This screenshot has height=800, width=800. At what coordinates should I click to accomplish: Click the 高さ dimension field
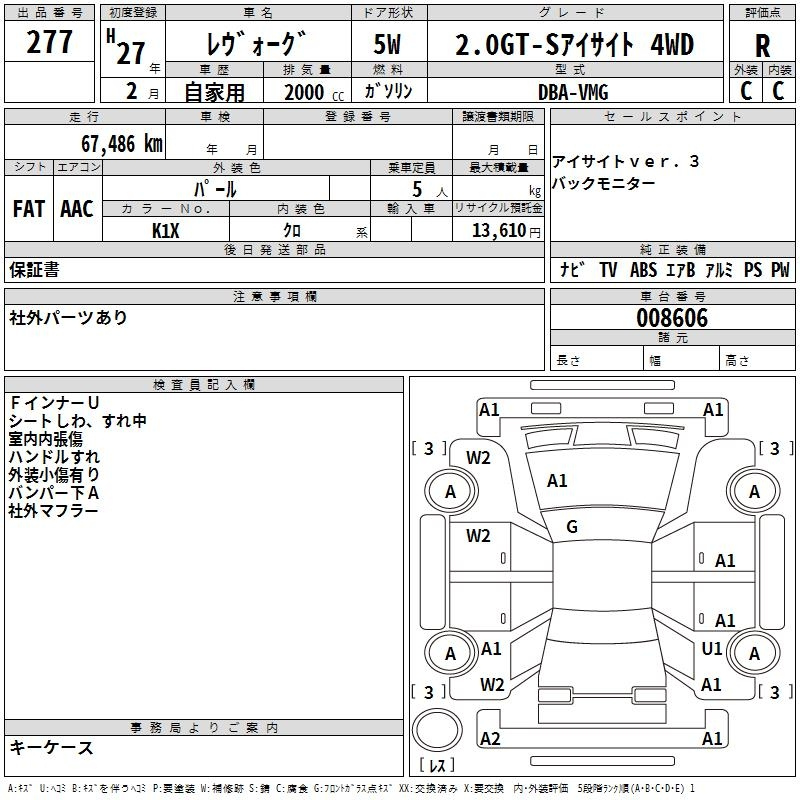757,359
